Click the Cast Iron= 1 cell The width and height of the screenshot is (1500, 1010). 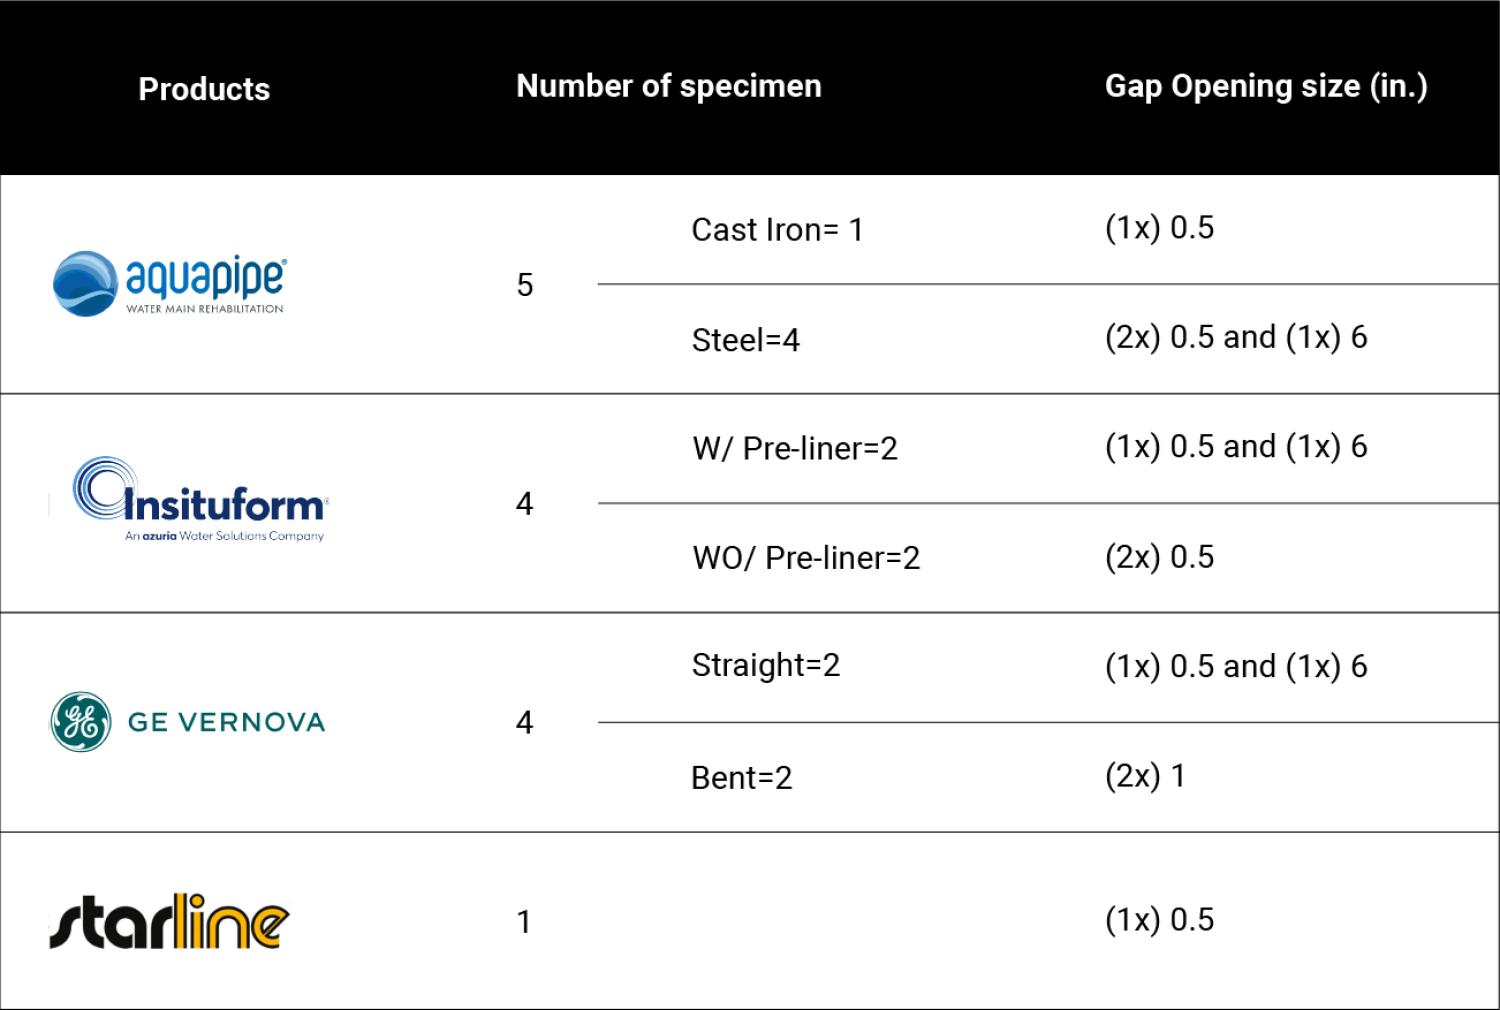pos(777,230)
